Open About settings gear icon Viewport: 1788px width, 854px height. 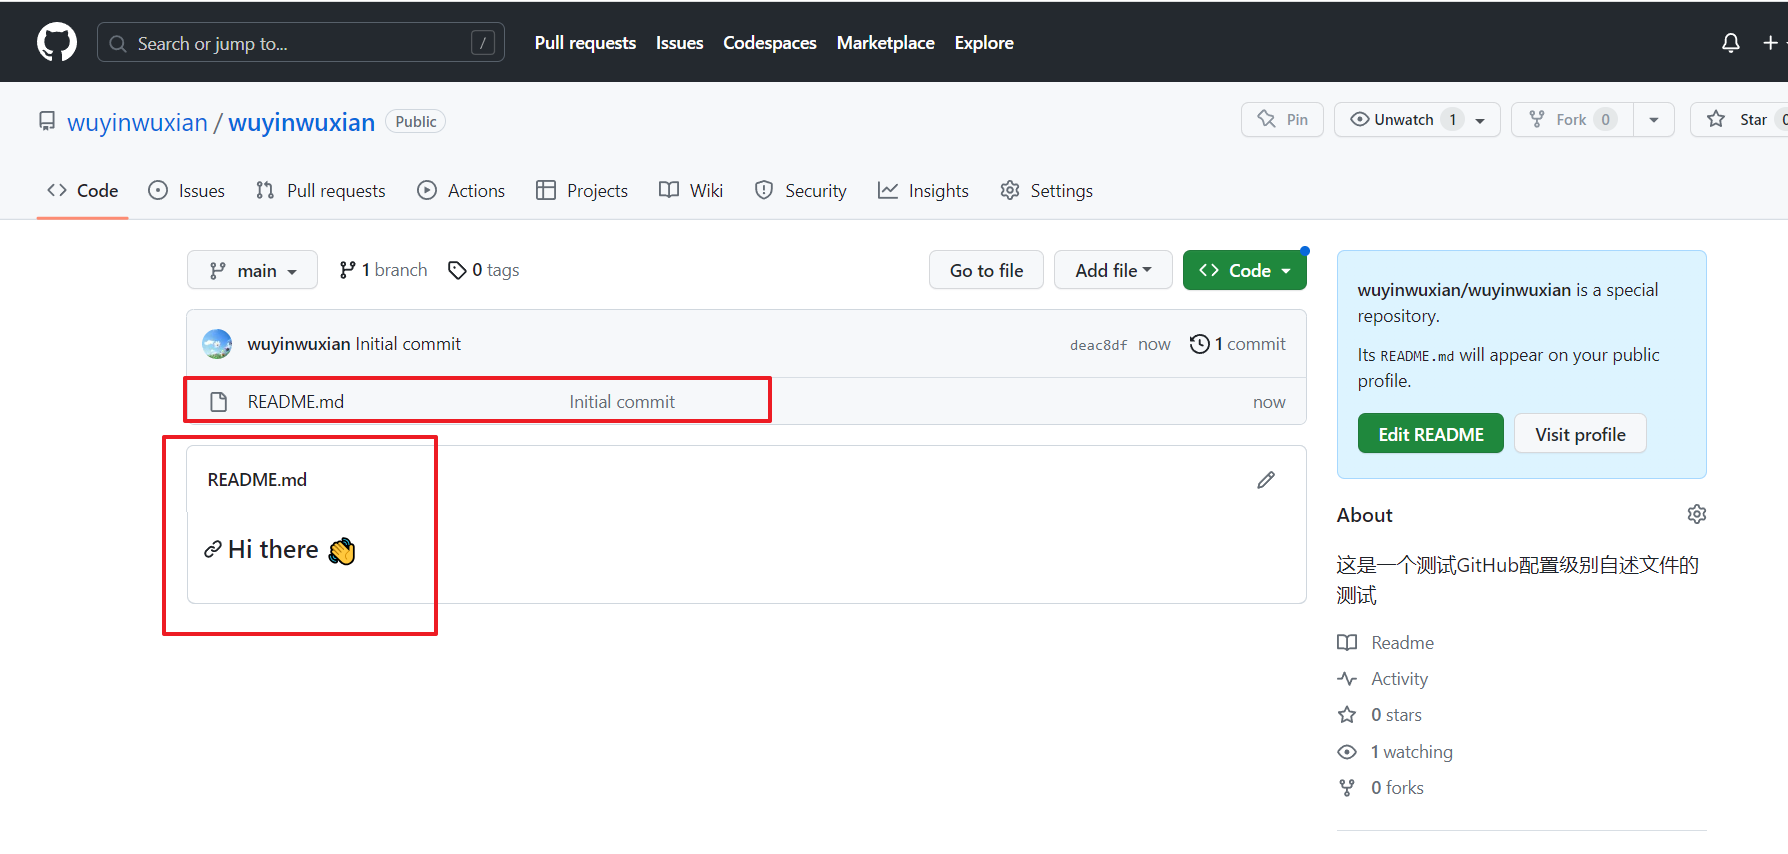1697,514
